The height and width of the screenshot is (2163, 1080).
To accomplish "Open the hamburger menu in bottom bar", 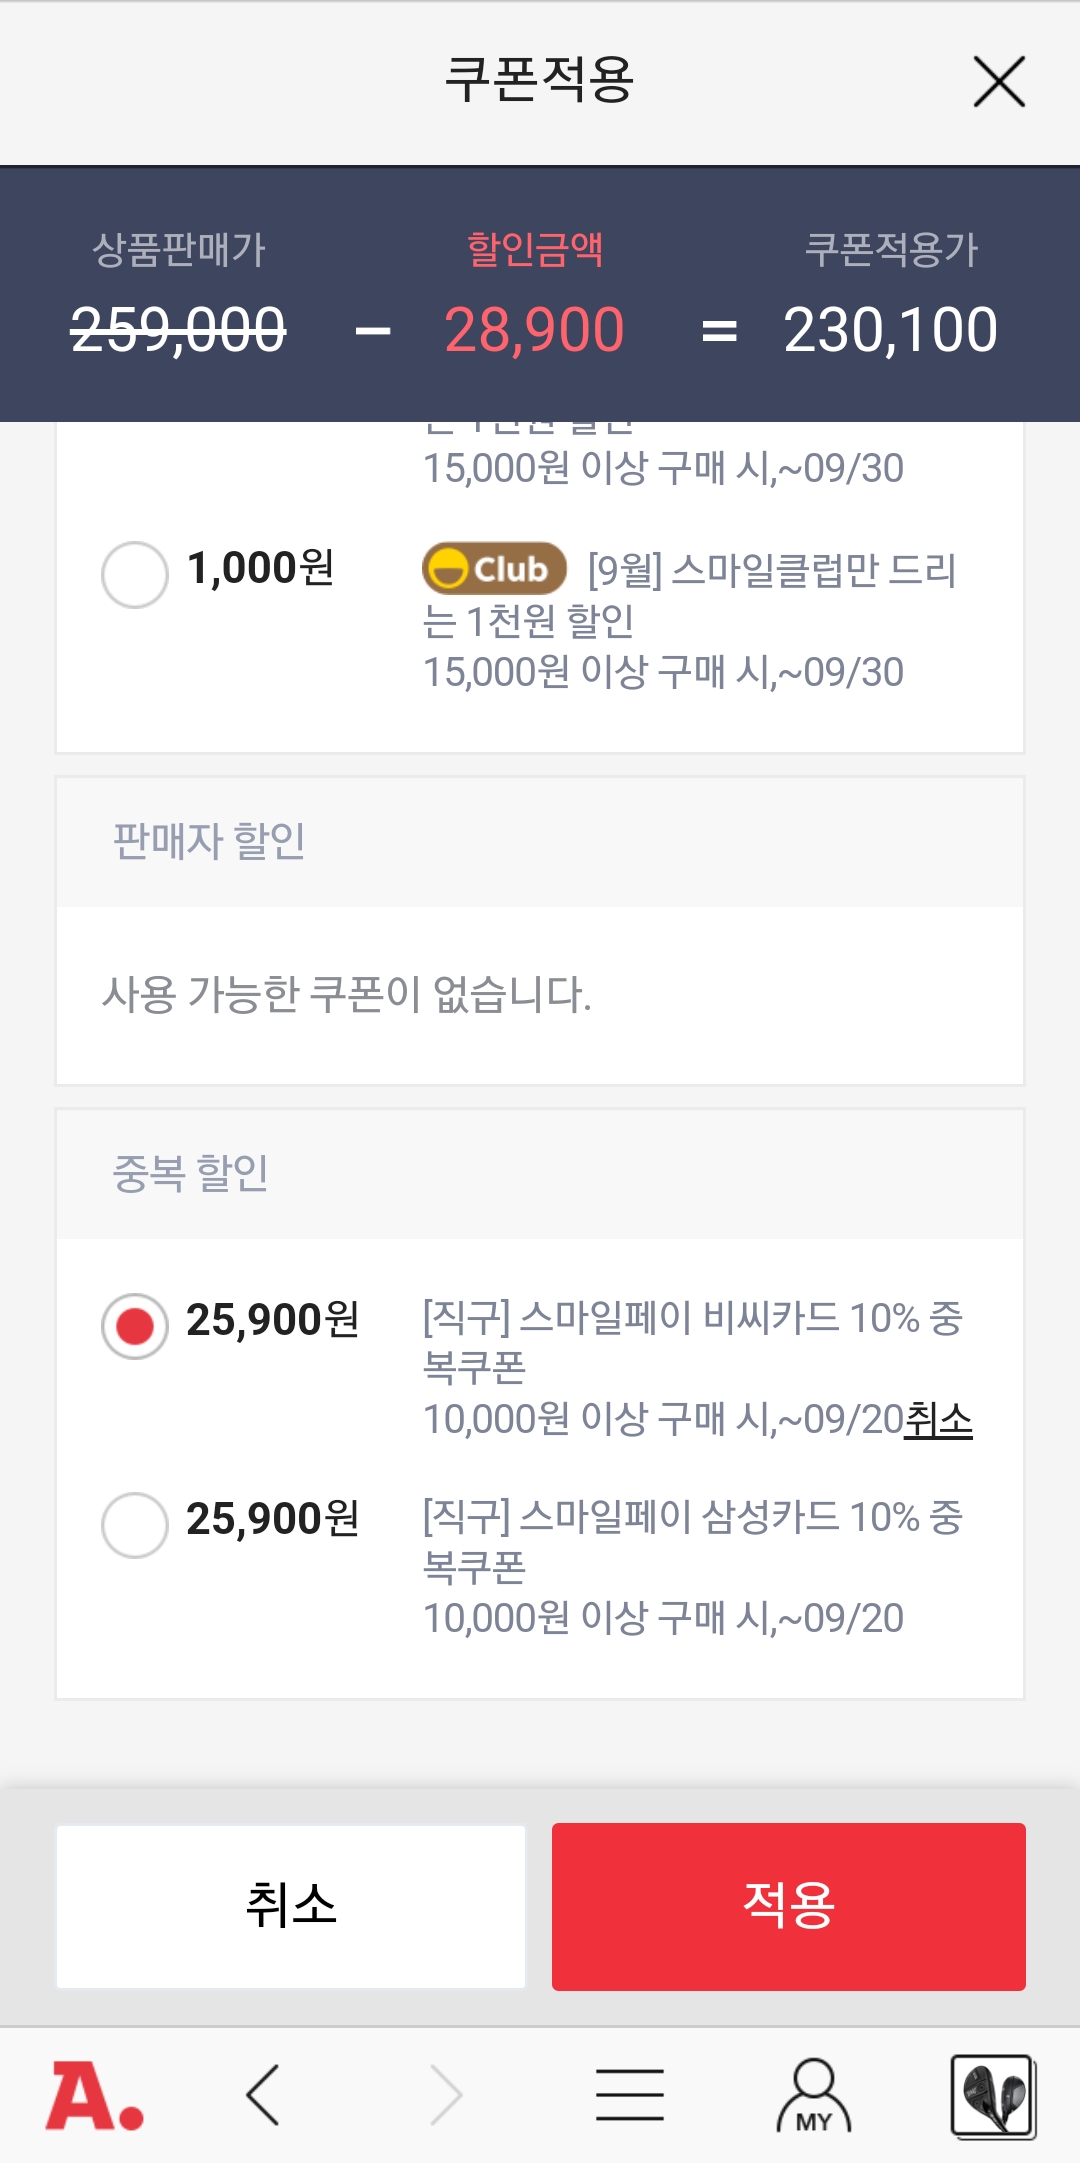I will coord(630,2095).
